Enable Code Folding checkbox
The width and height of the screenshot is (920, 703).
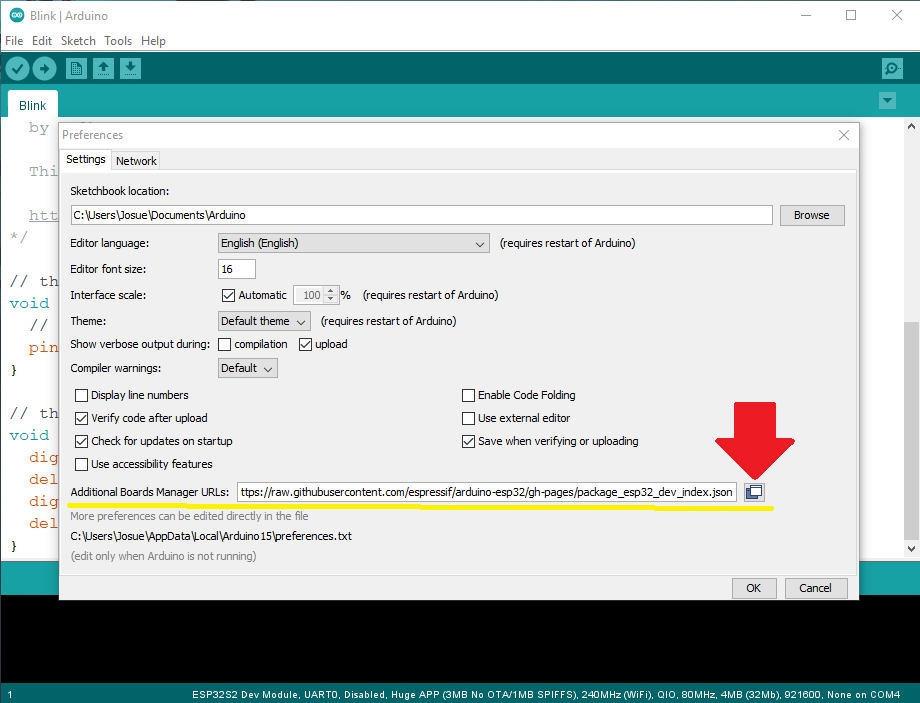468,396
